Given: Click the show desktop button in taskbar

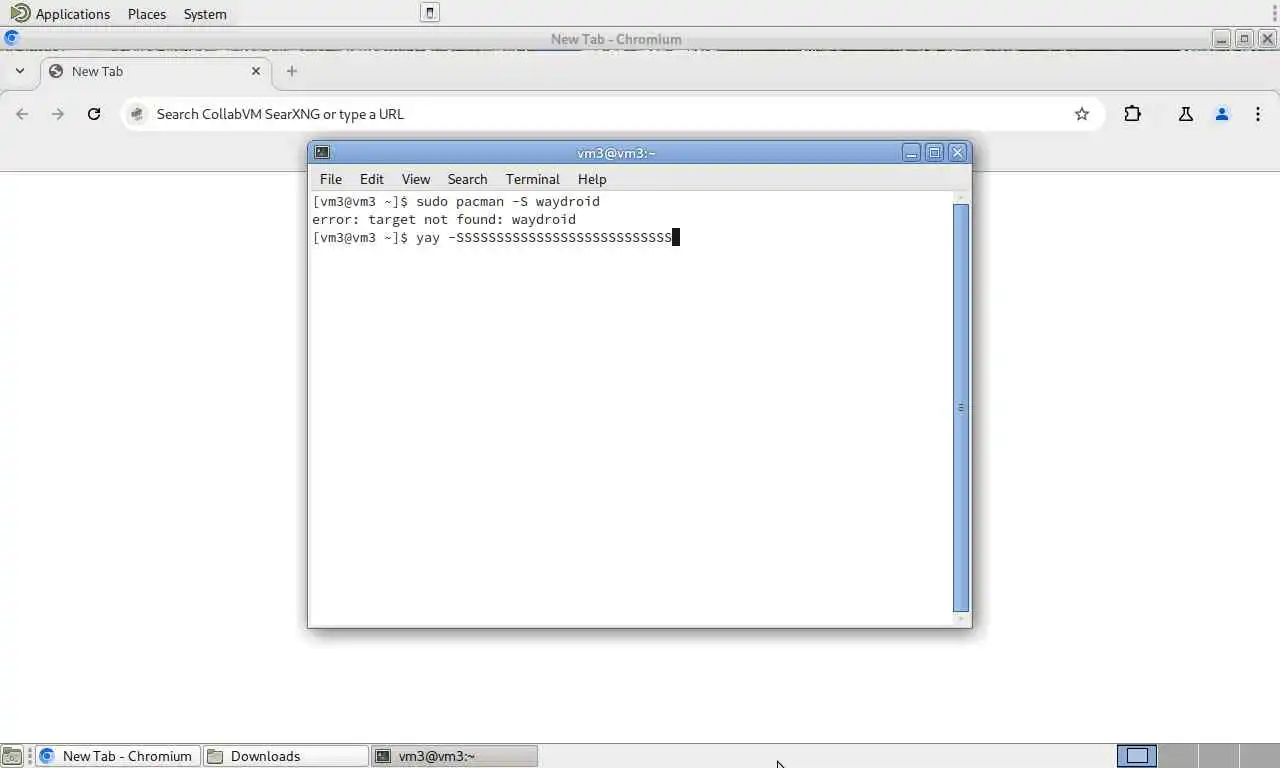Looking at the screenshot, I should pyautogui.click(x=12, y=756).
